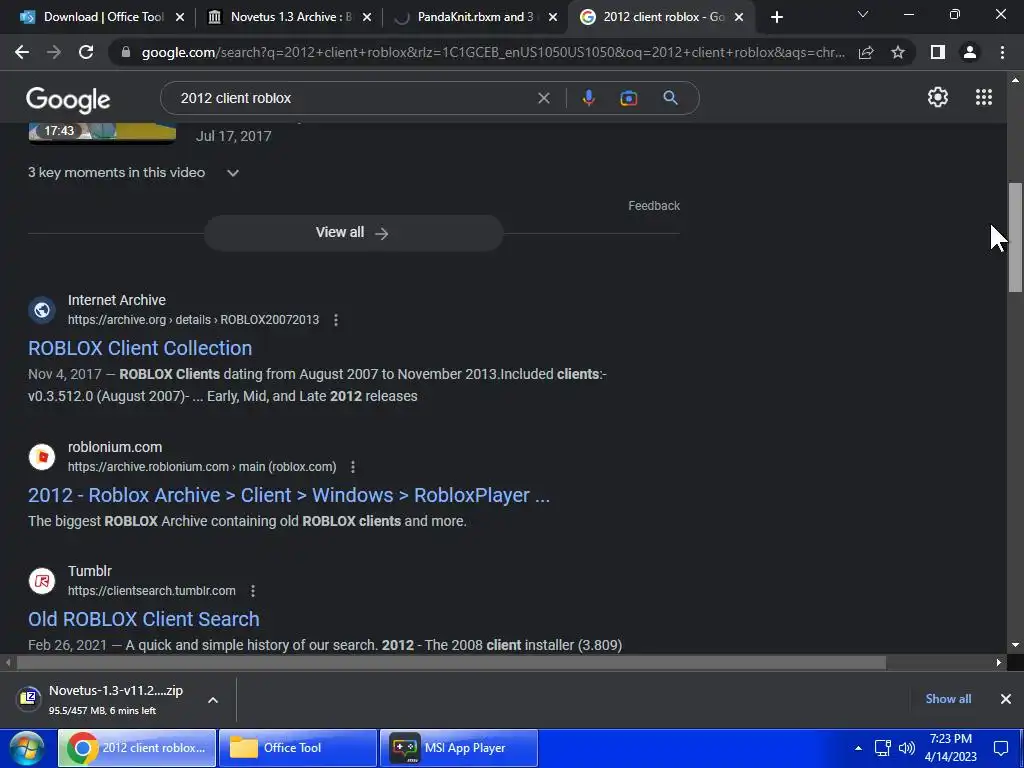Image resolution: width=1024 pixels, height=768 pixels.
Task: Clear the Google search box
Action: (x=543, y=98)
